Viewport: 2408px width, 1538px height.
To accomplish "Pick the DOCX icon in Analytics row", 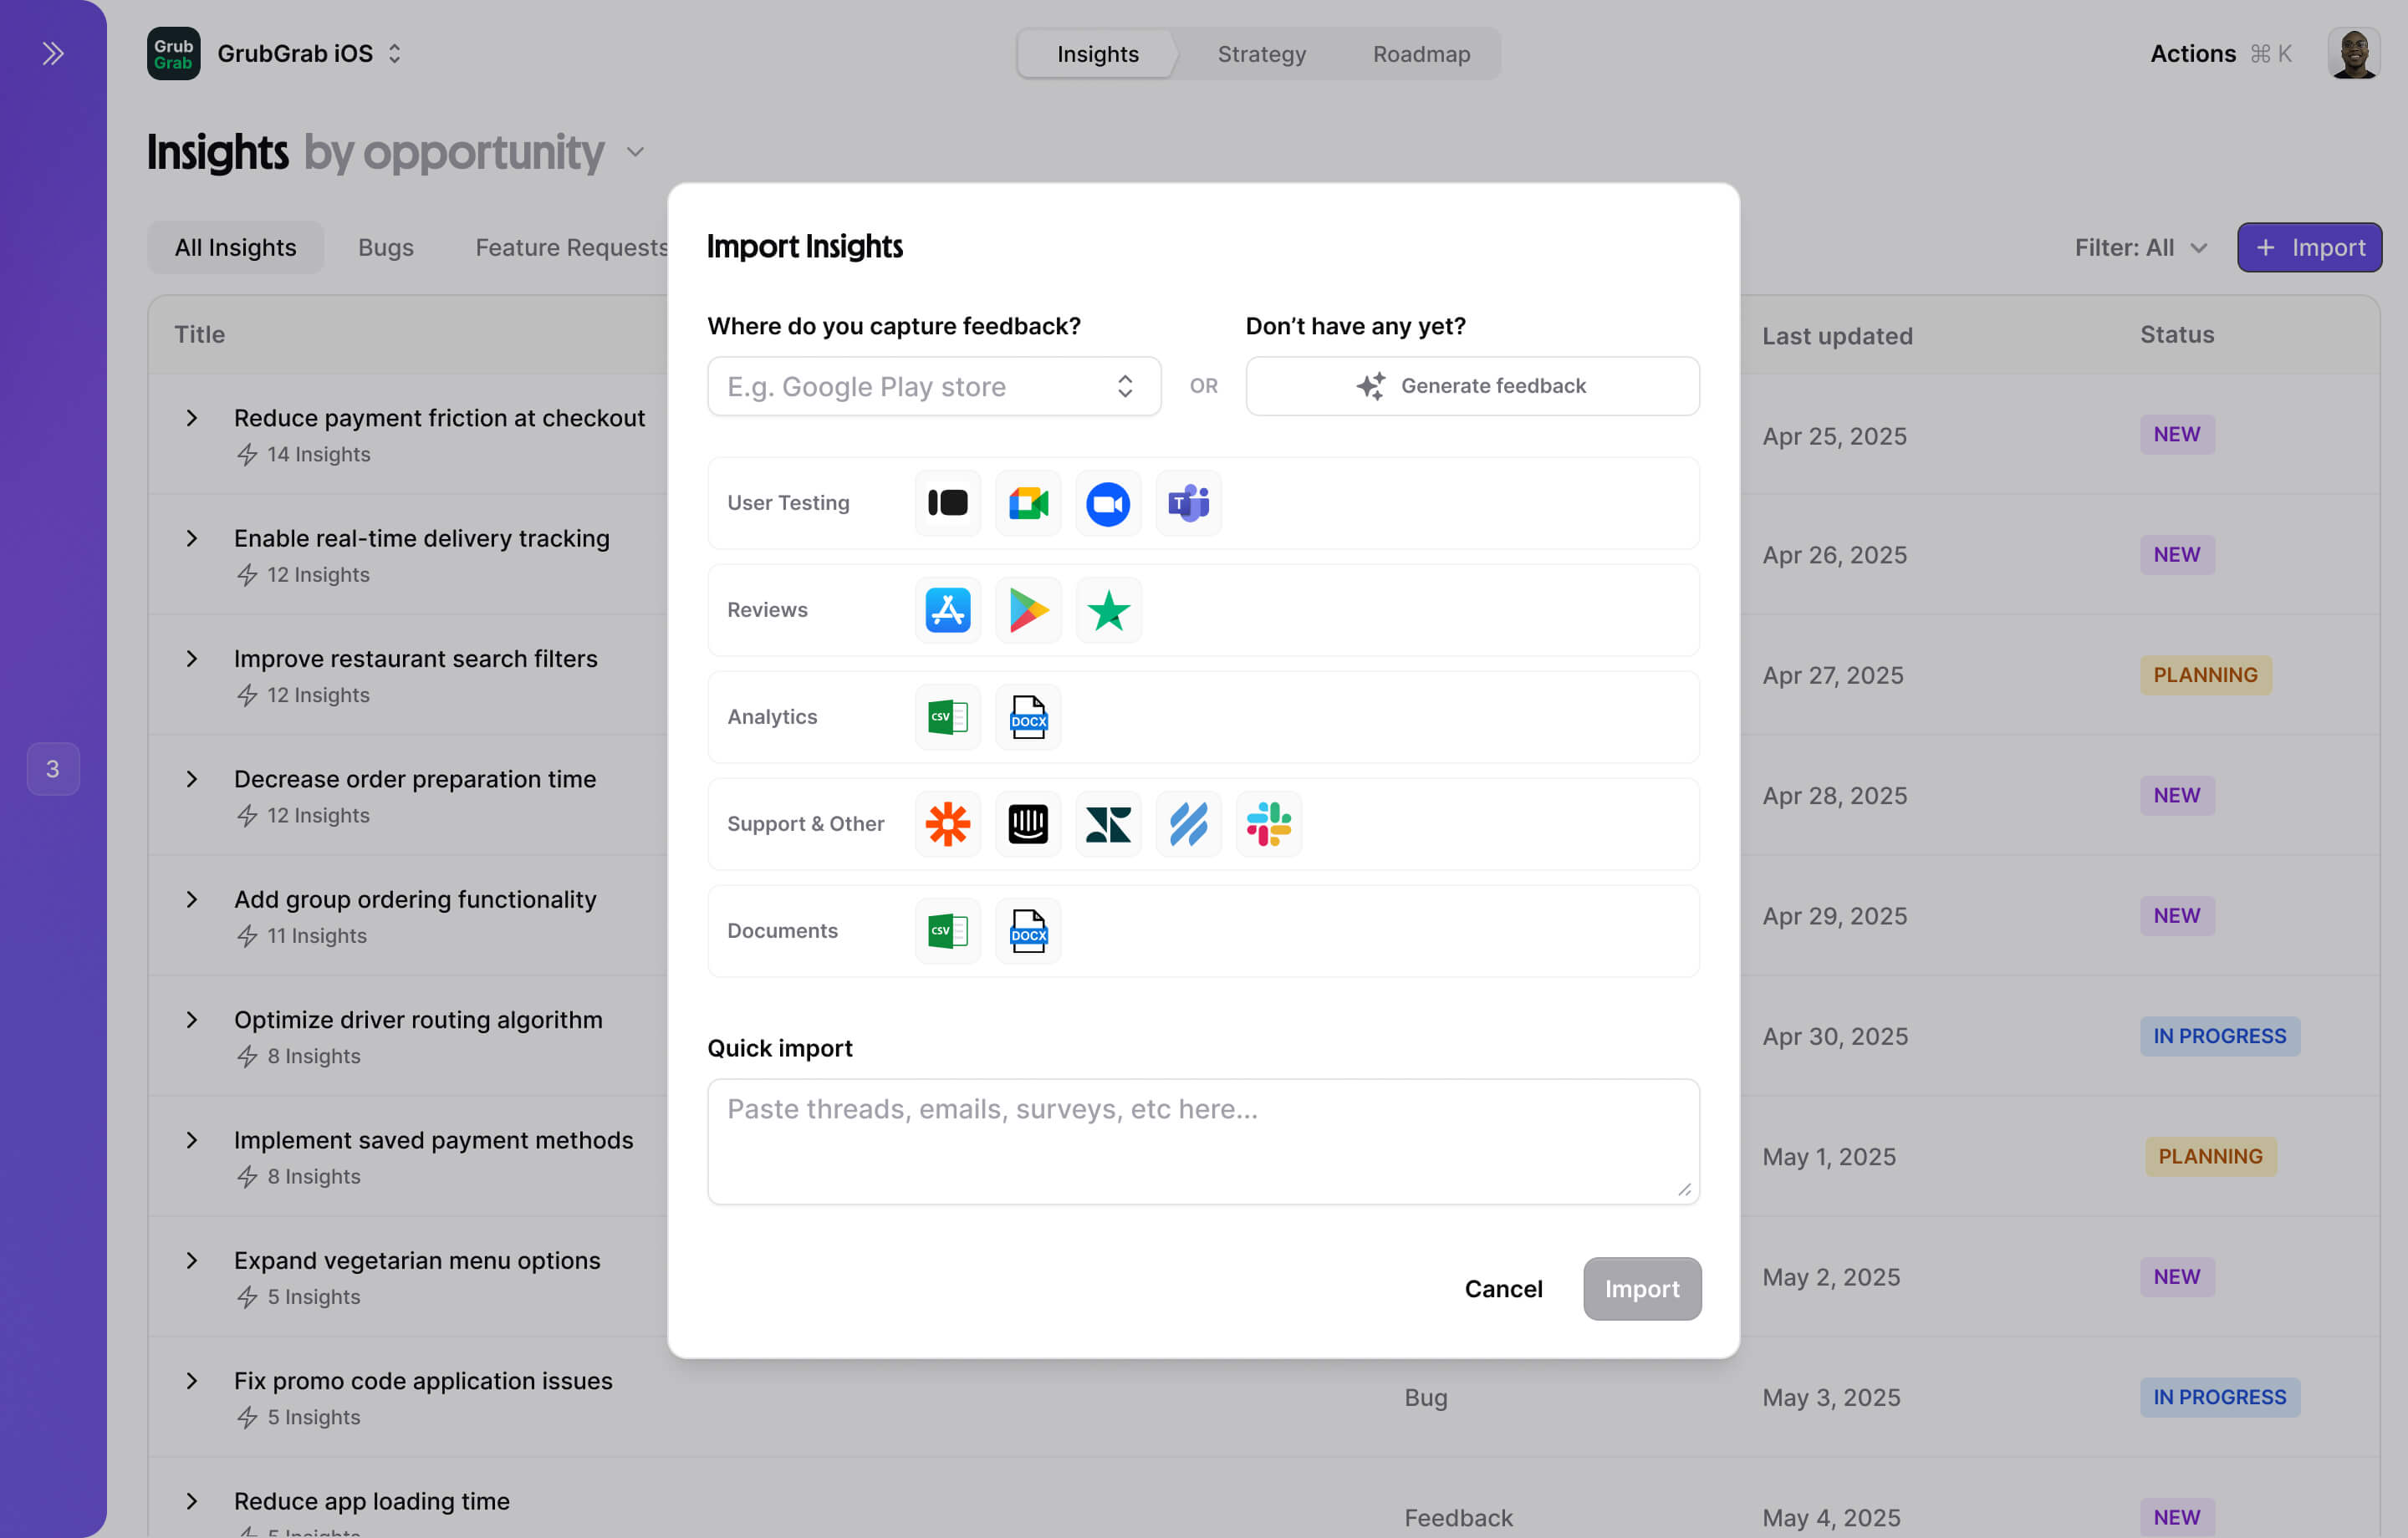I will click(1028, 717).
